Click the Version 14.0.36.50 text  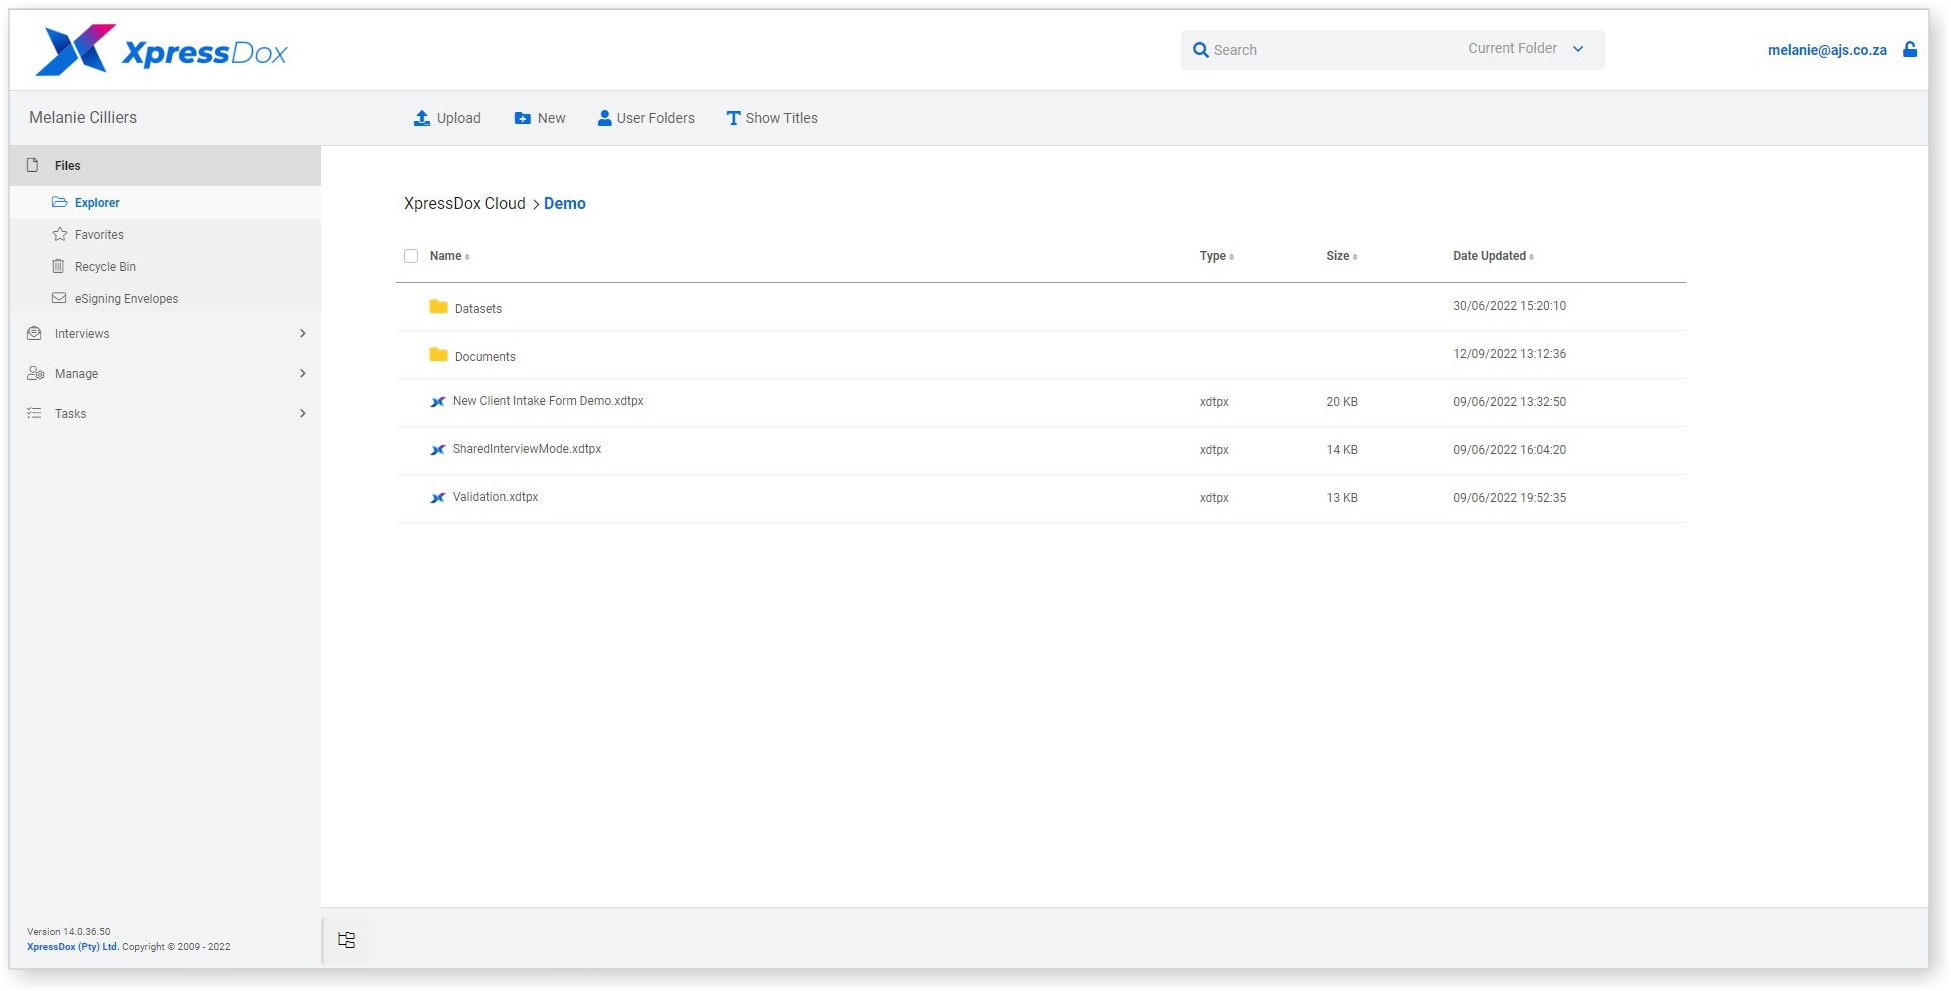(x=69, y=931)
